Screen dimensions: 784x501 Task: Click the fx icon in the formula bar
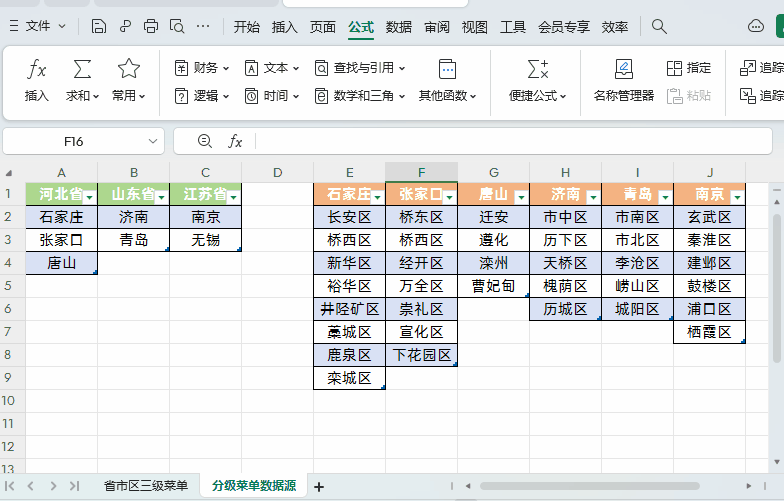click(235, 142)
